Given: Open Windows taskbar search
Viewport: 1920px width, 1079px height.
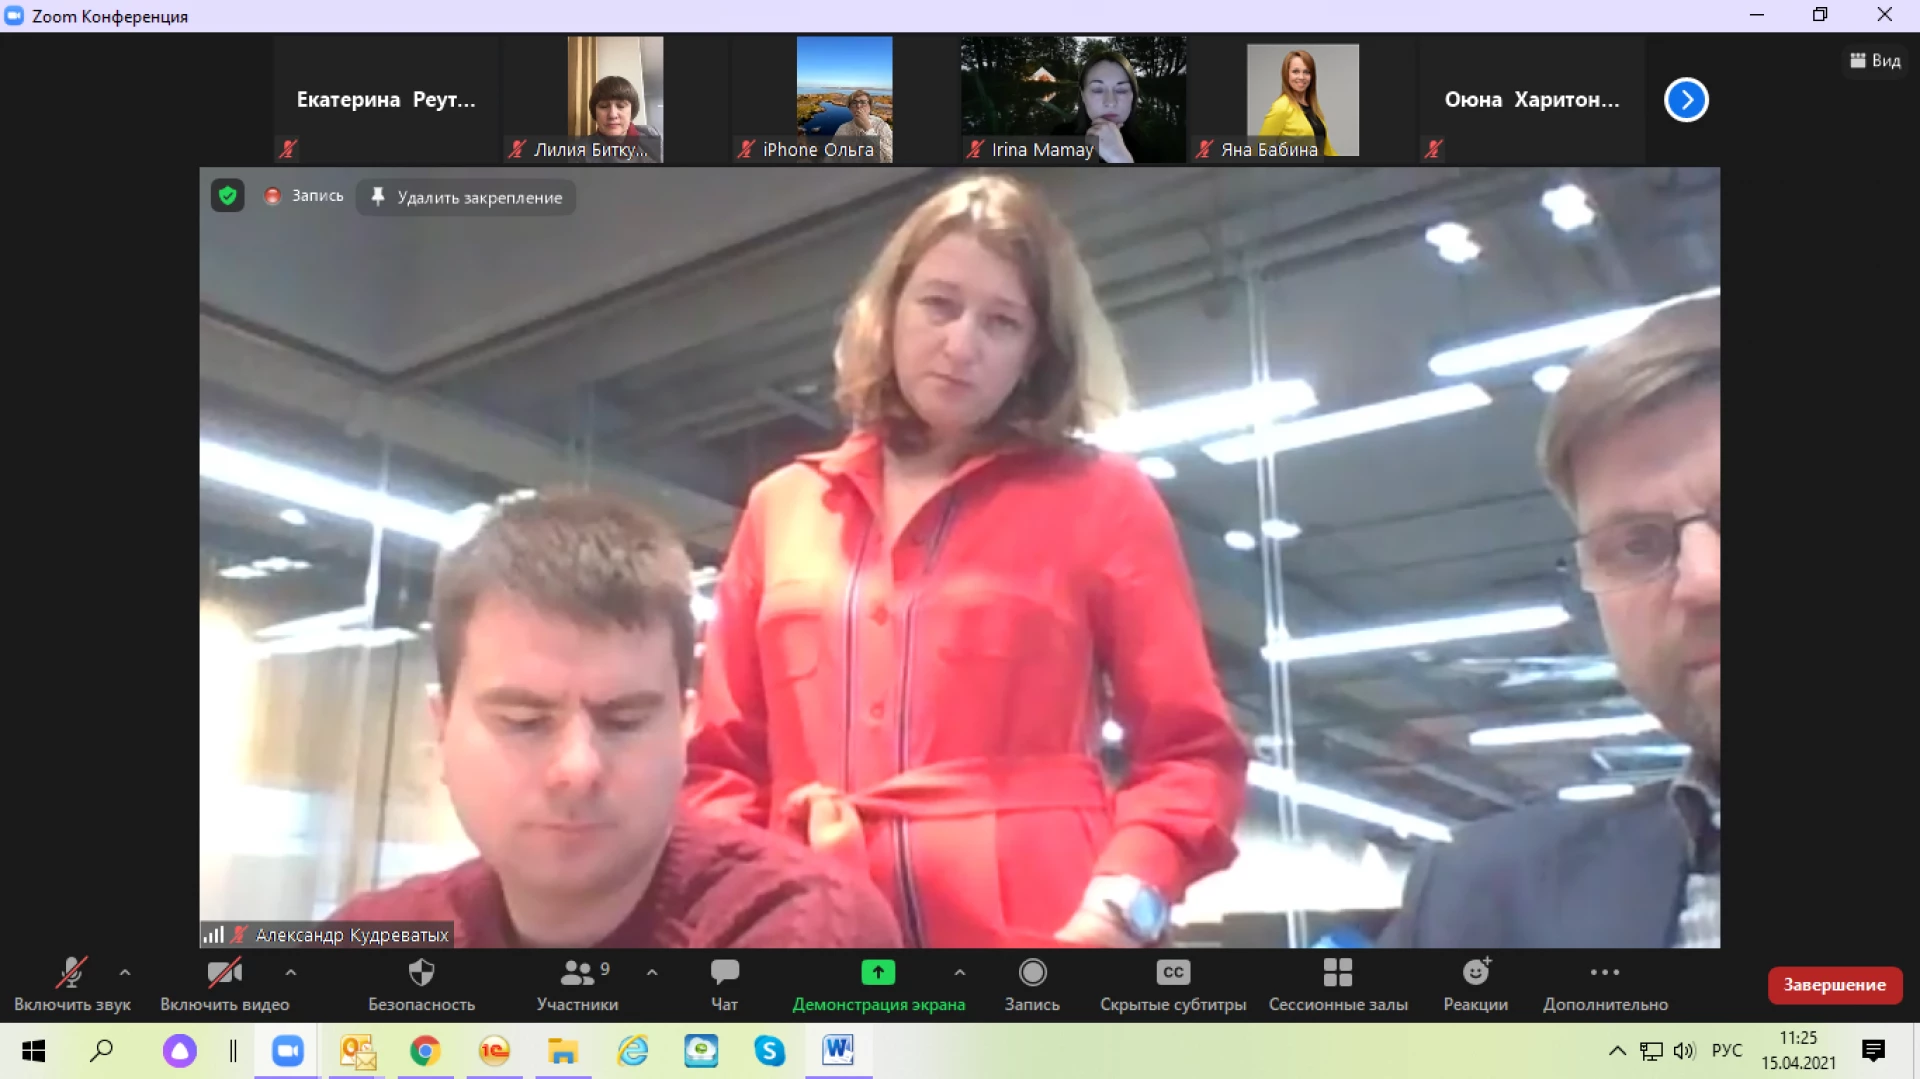Looking at the screenshot, I should [102, 1050].
